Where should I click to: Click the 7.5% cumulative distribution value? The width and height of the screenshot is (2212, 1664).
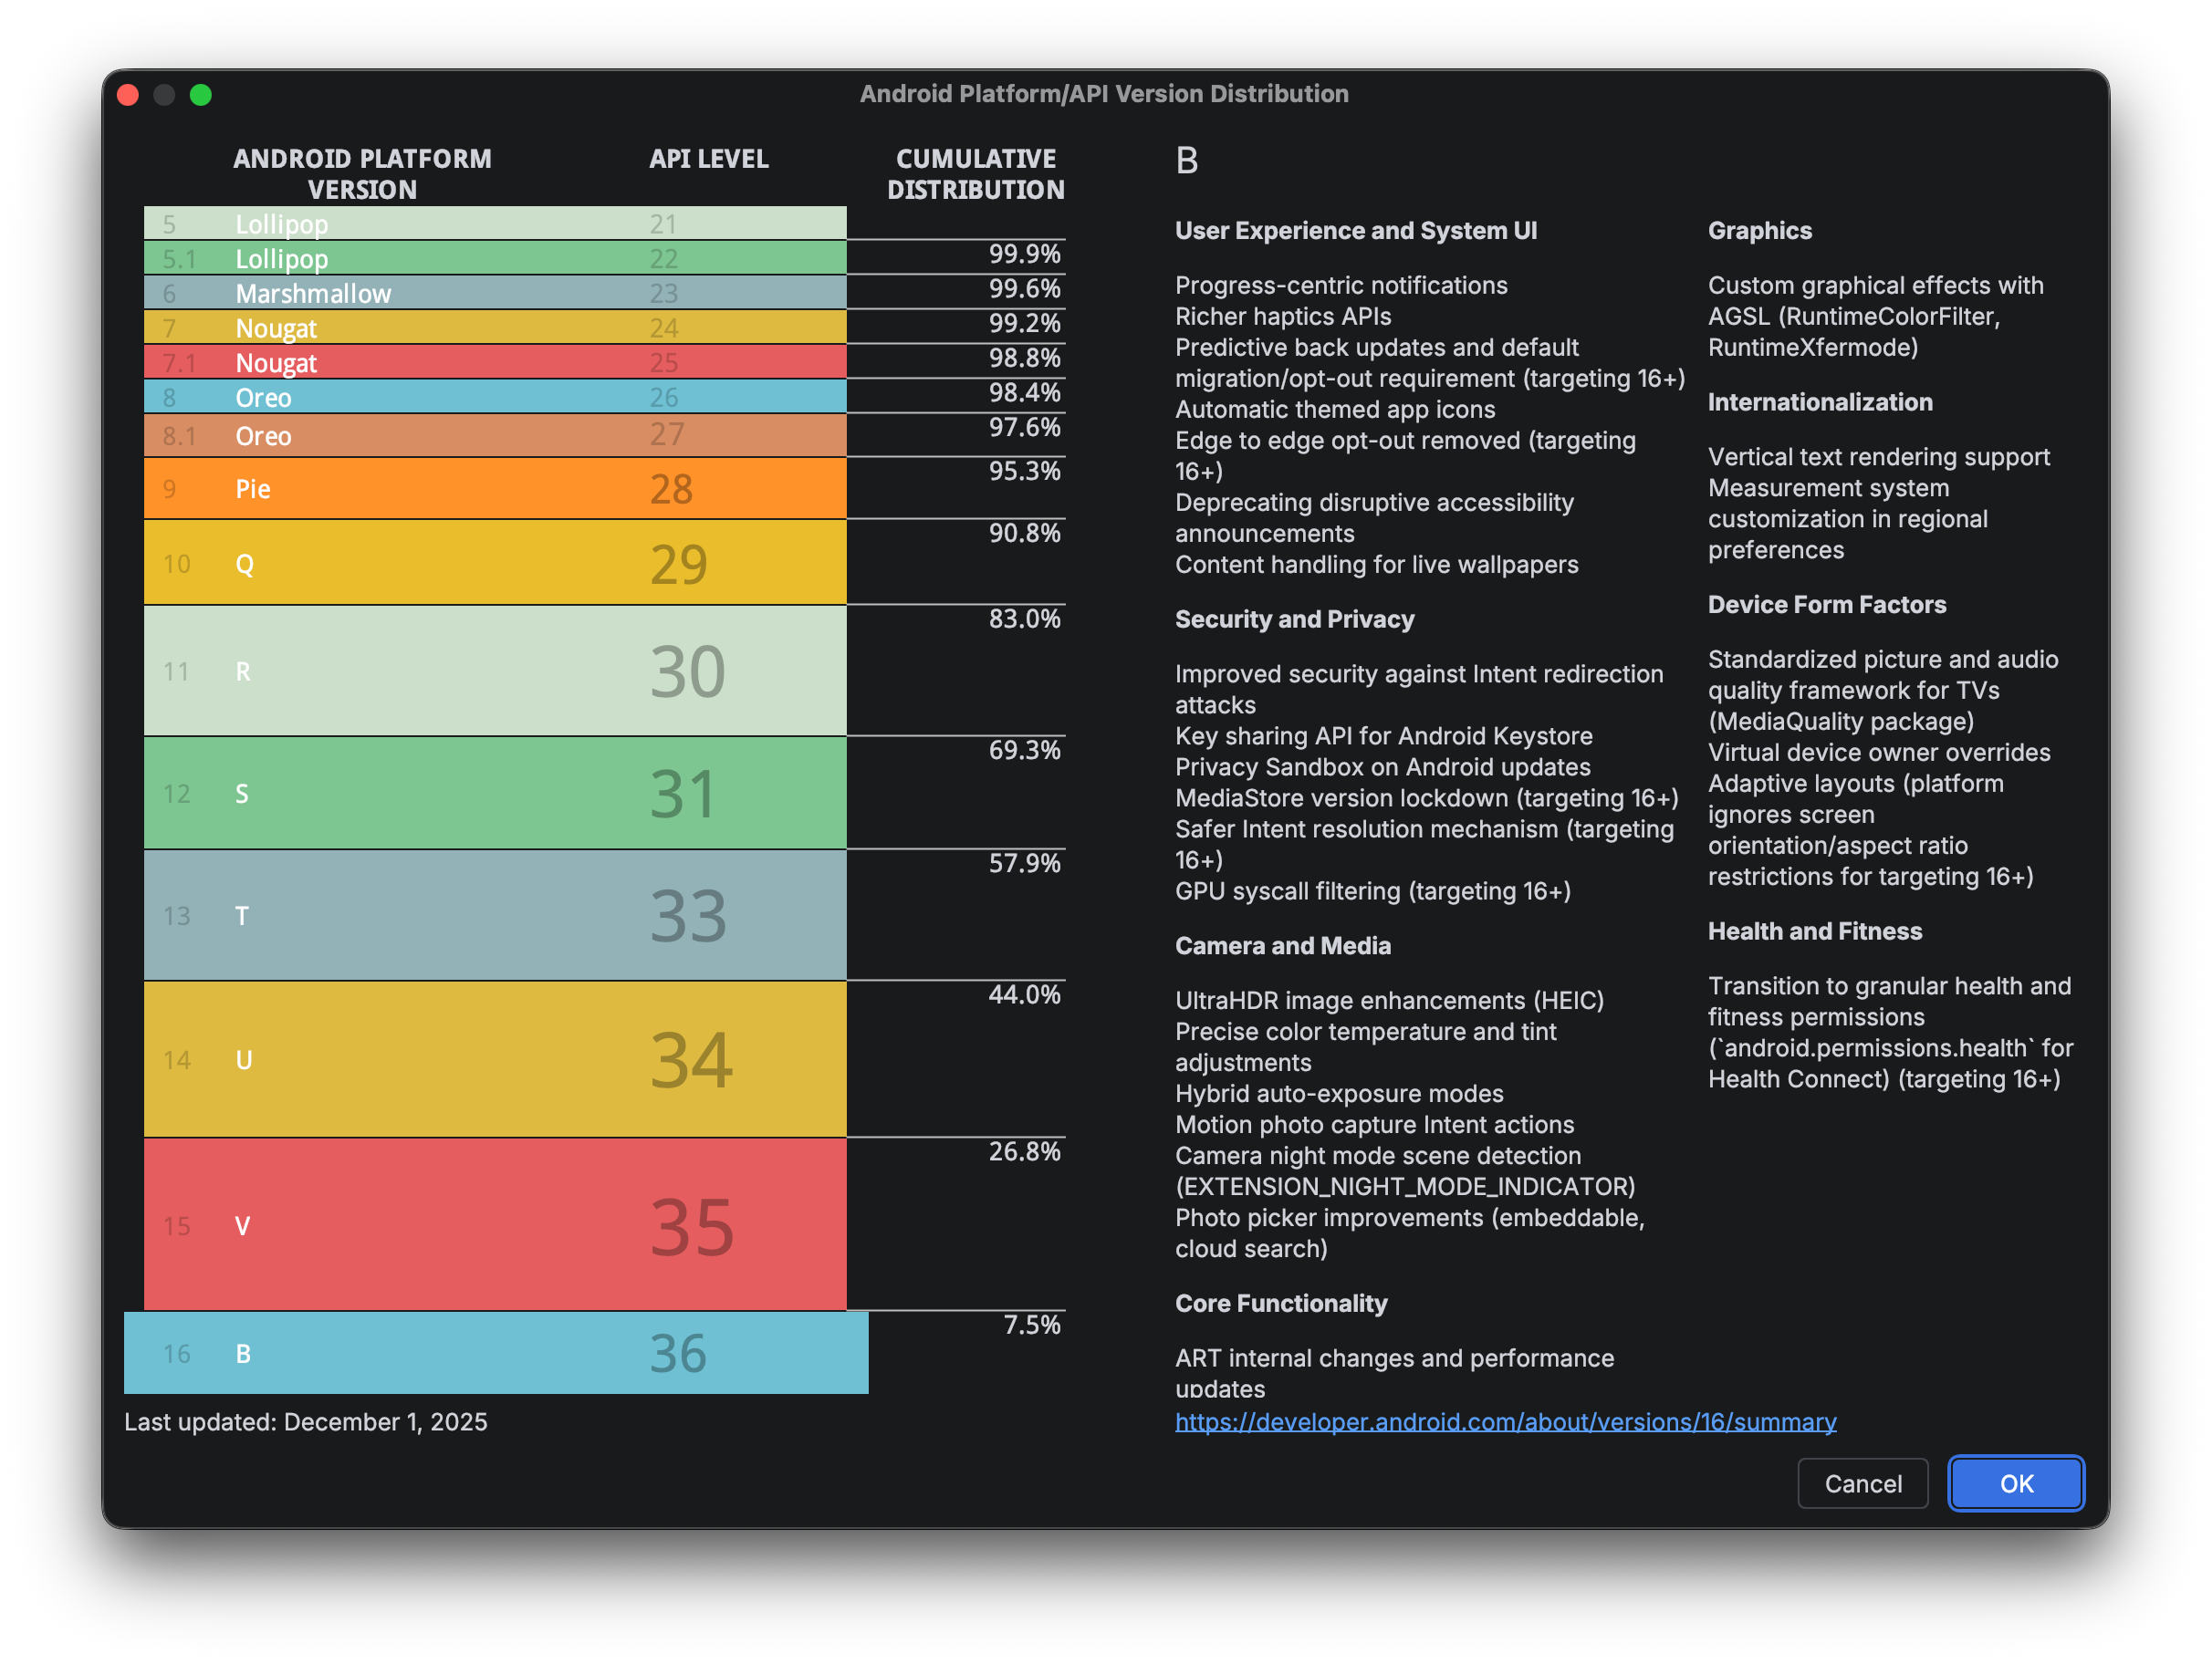click(1032, 1325)
